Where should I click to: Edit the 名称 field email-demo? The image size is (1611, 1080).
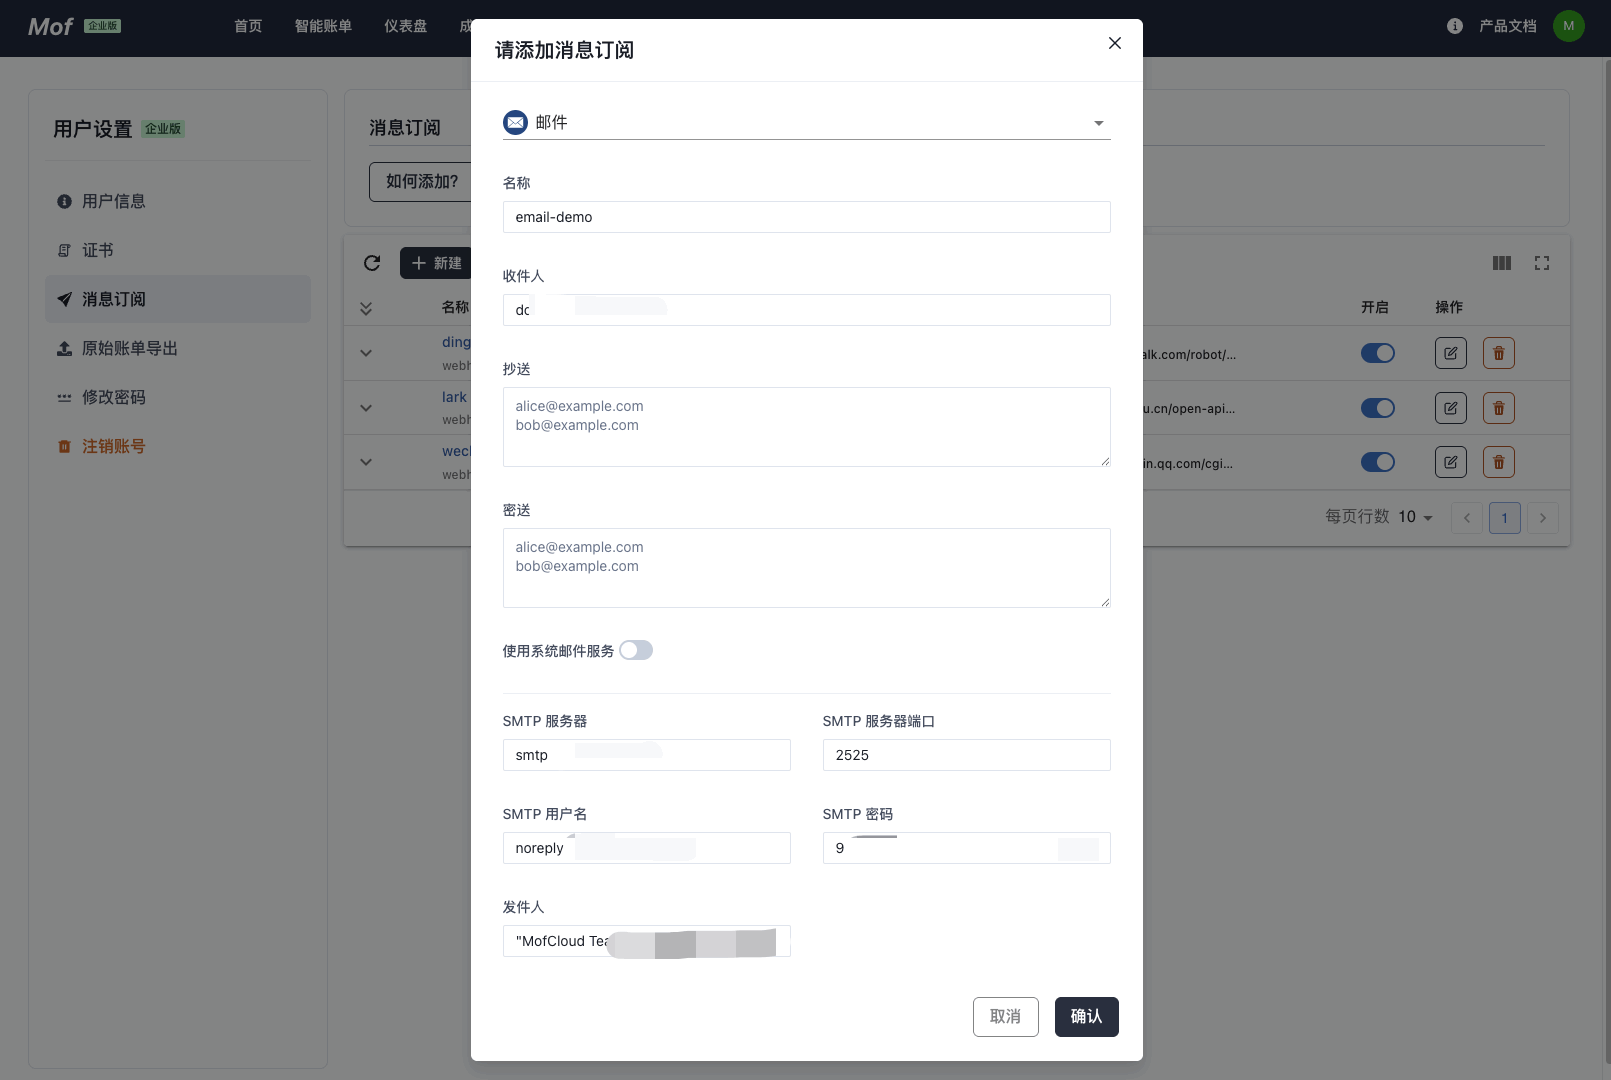click(x=806, y=217)
